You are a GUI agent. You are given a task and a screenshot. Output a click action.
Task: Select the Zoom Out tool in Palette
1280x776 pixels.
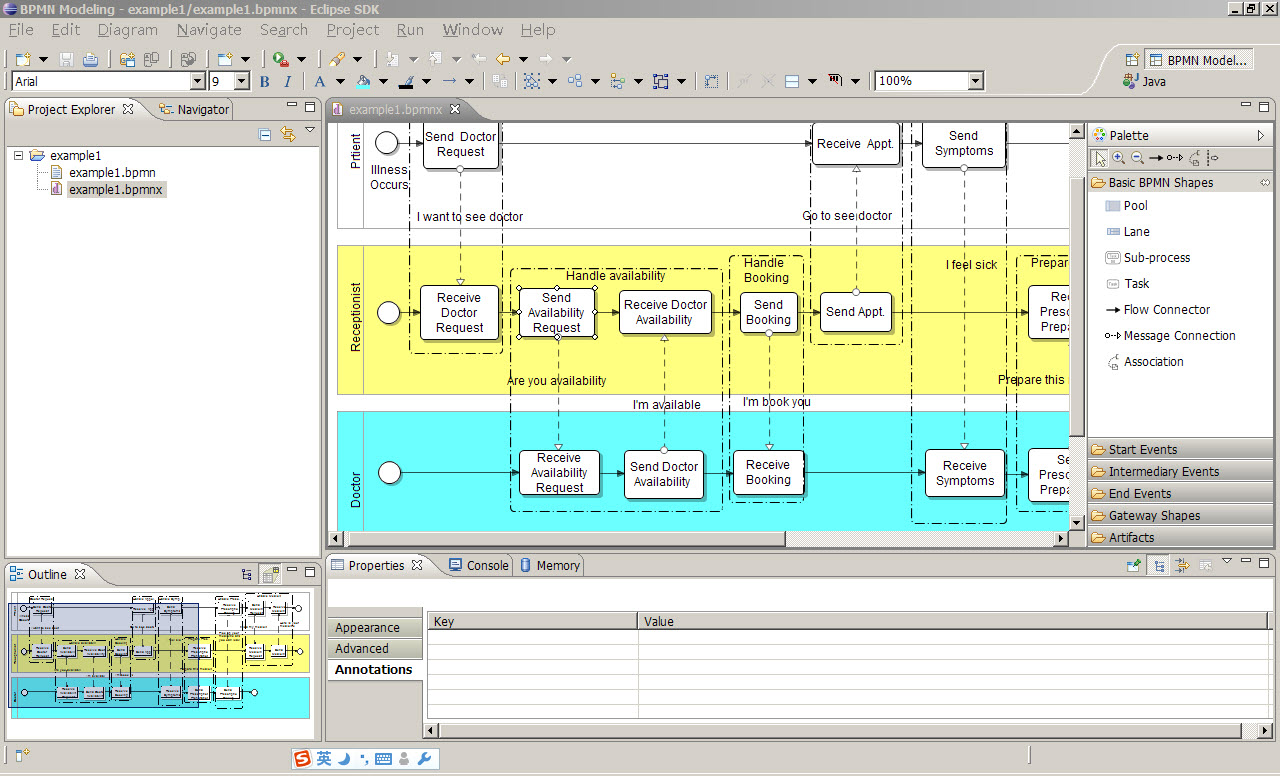coord(1137,158)
